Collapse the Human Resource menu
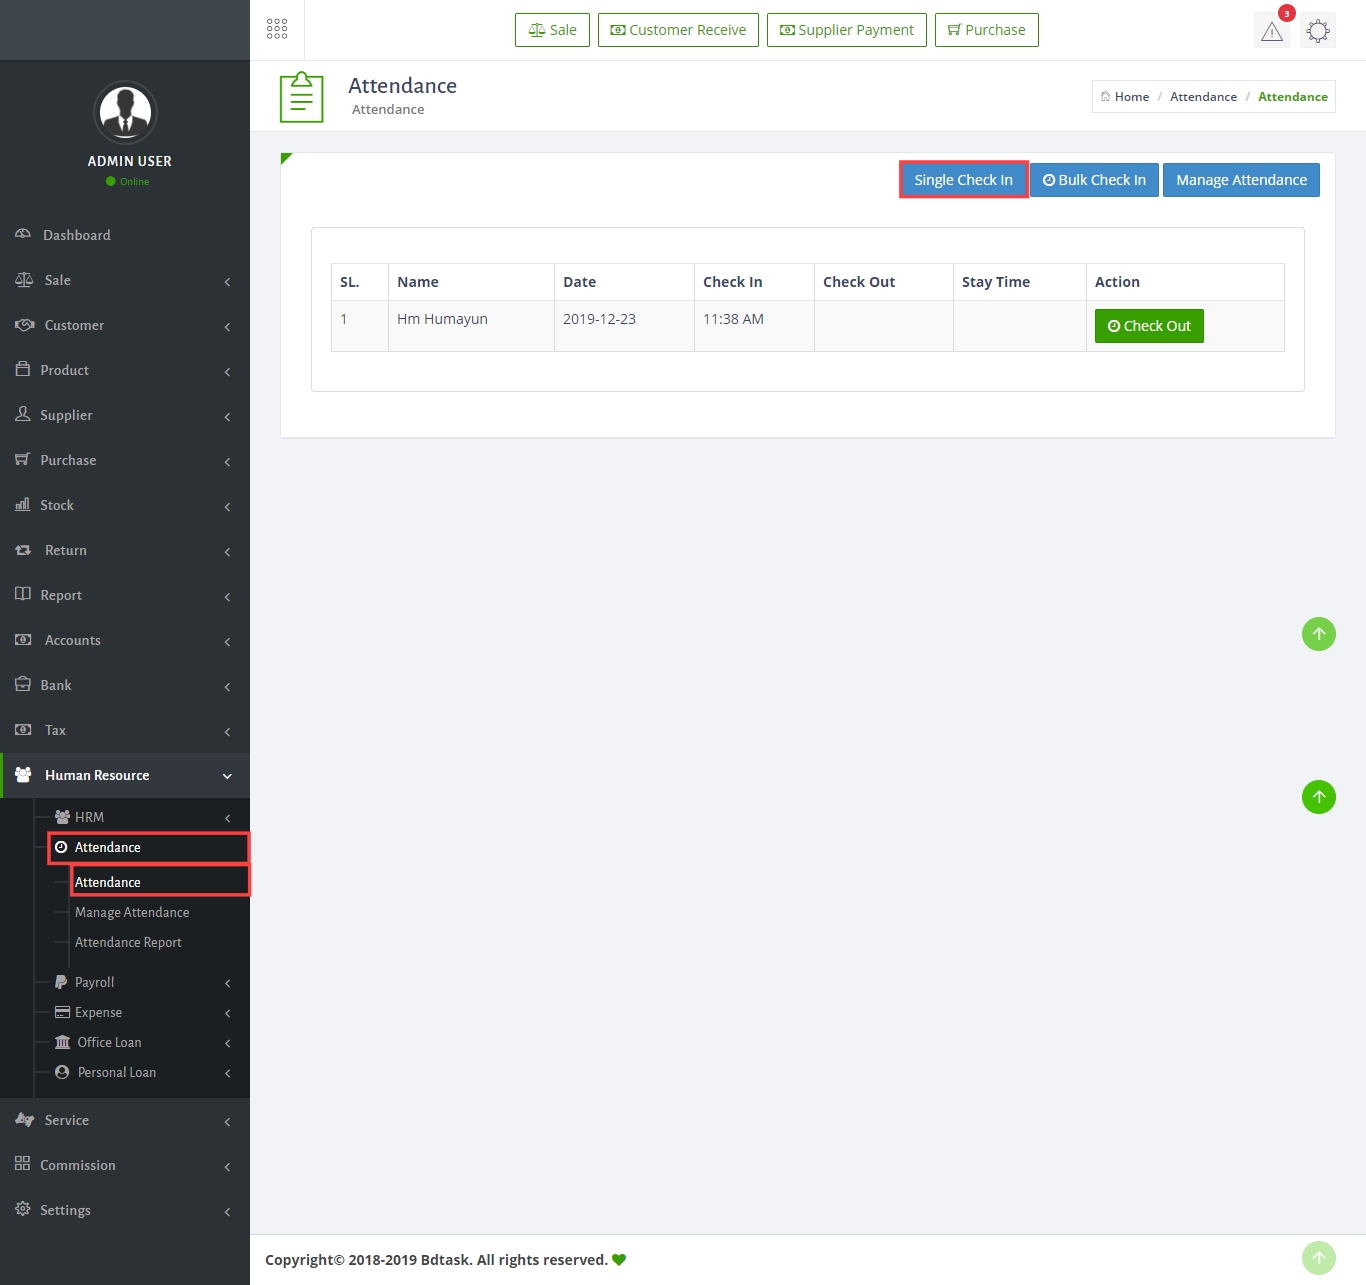 pyautogui.click(x=125, y=775)
